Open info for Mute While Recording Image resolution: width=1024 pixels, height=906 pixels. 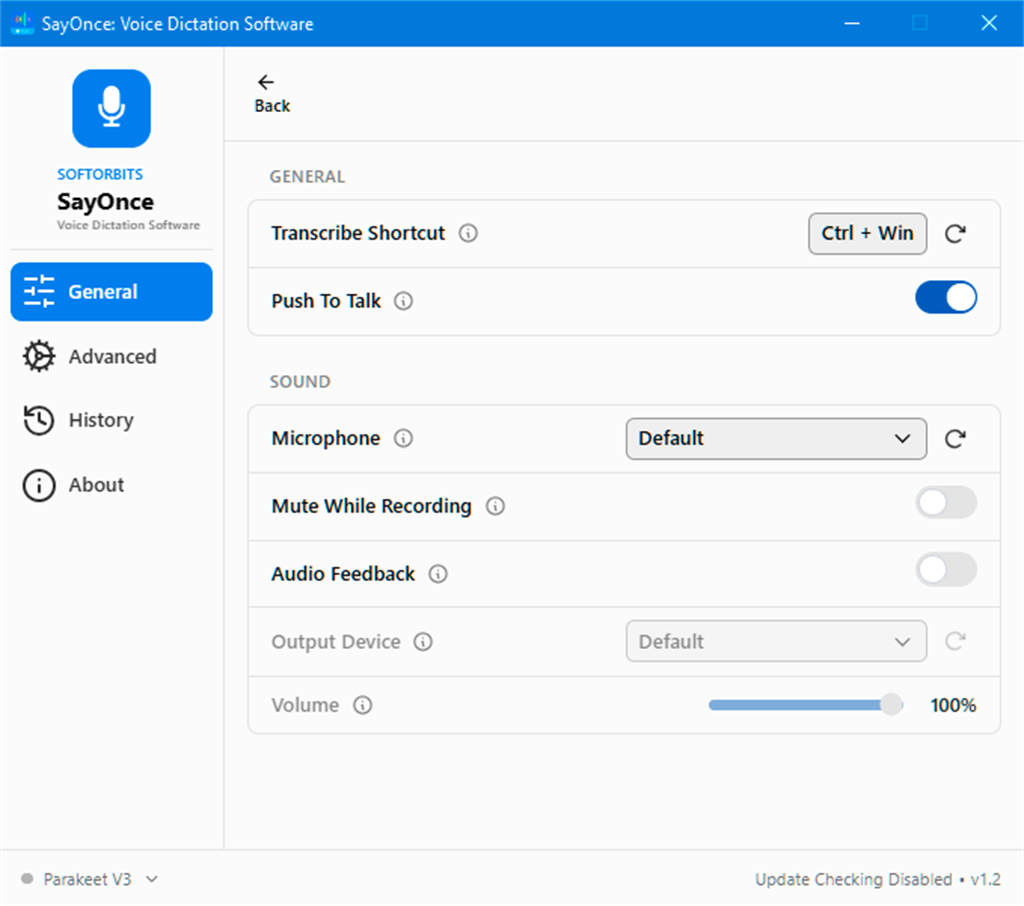click(496, 506)
